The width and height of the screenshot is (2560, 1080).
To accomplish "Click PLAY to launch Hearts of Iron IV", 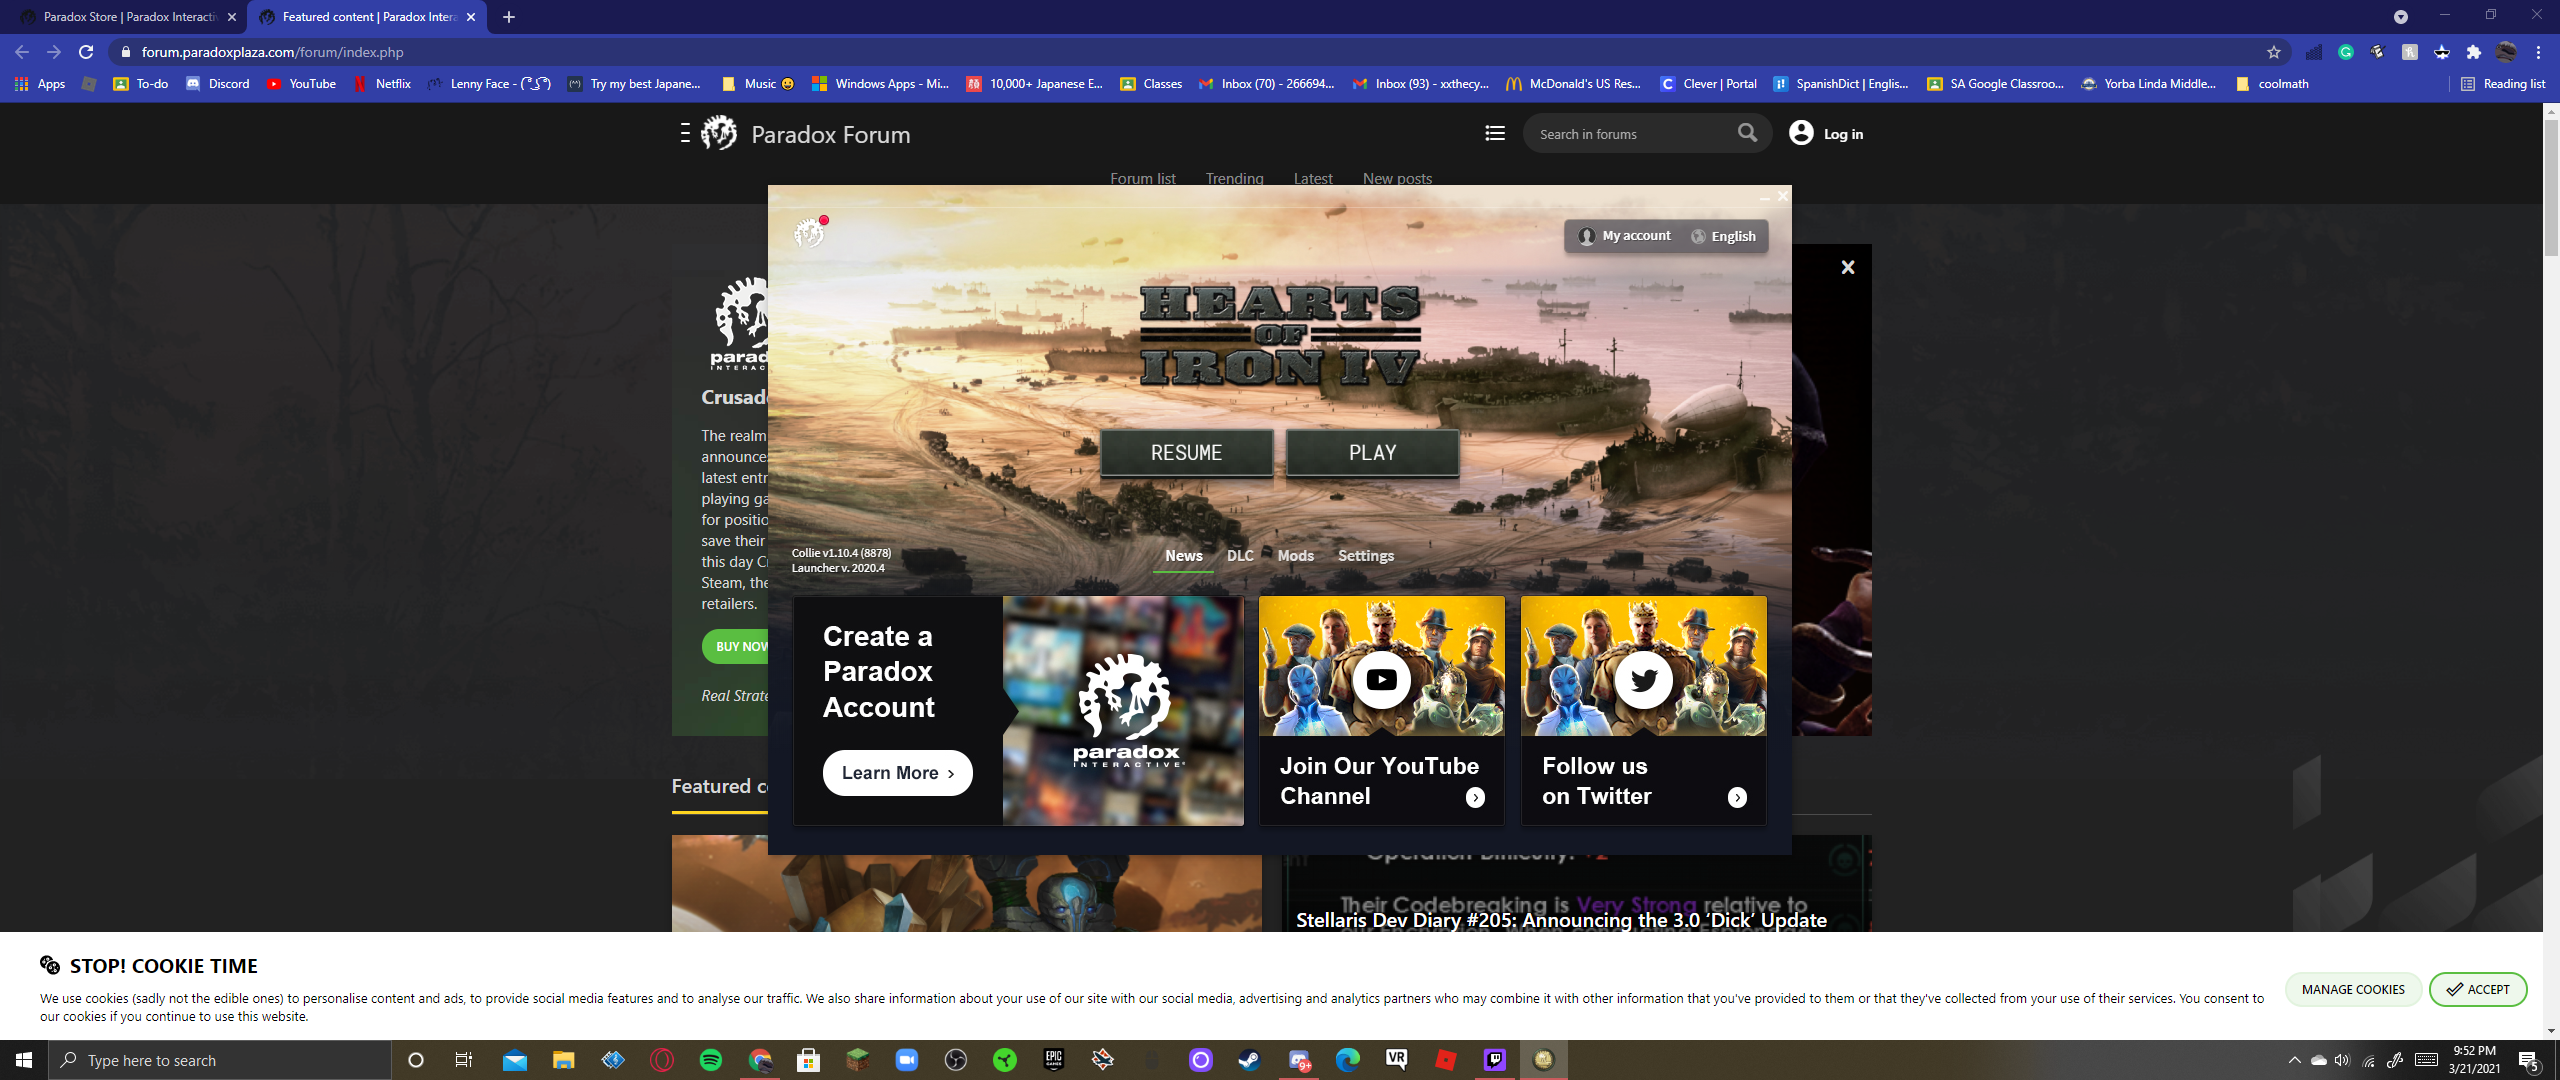I will point(1372,453).
